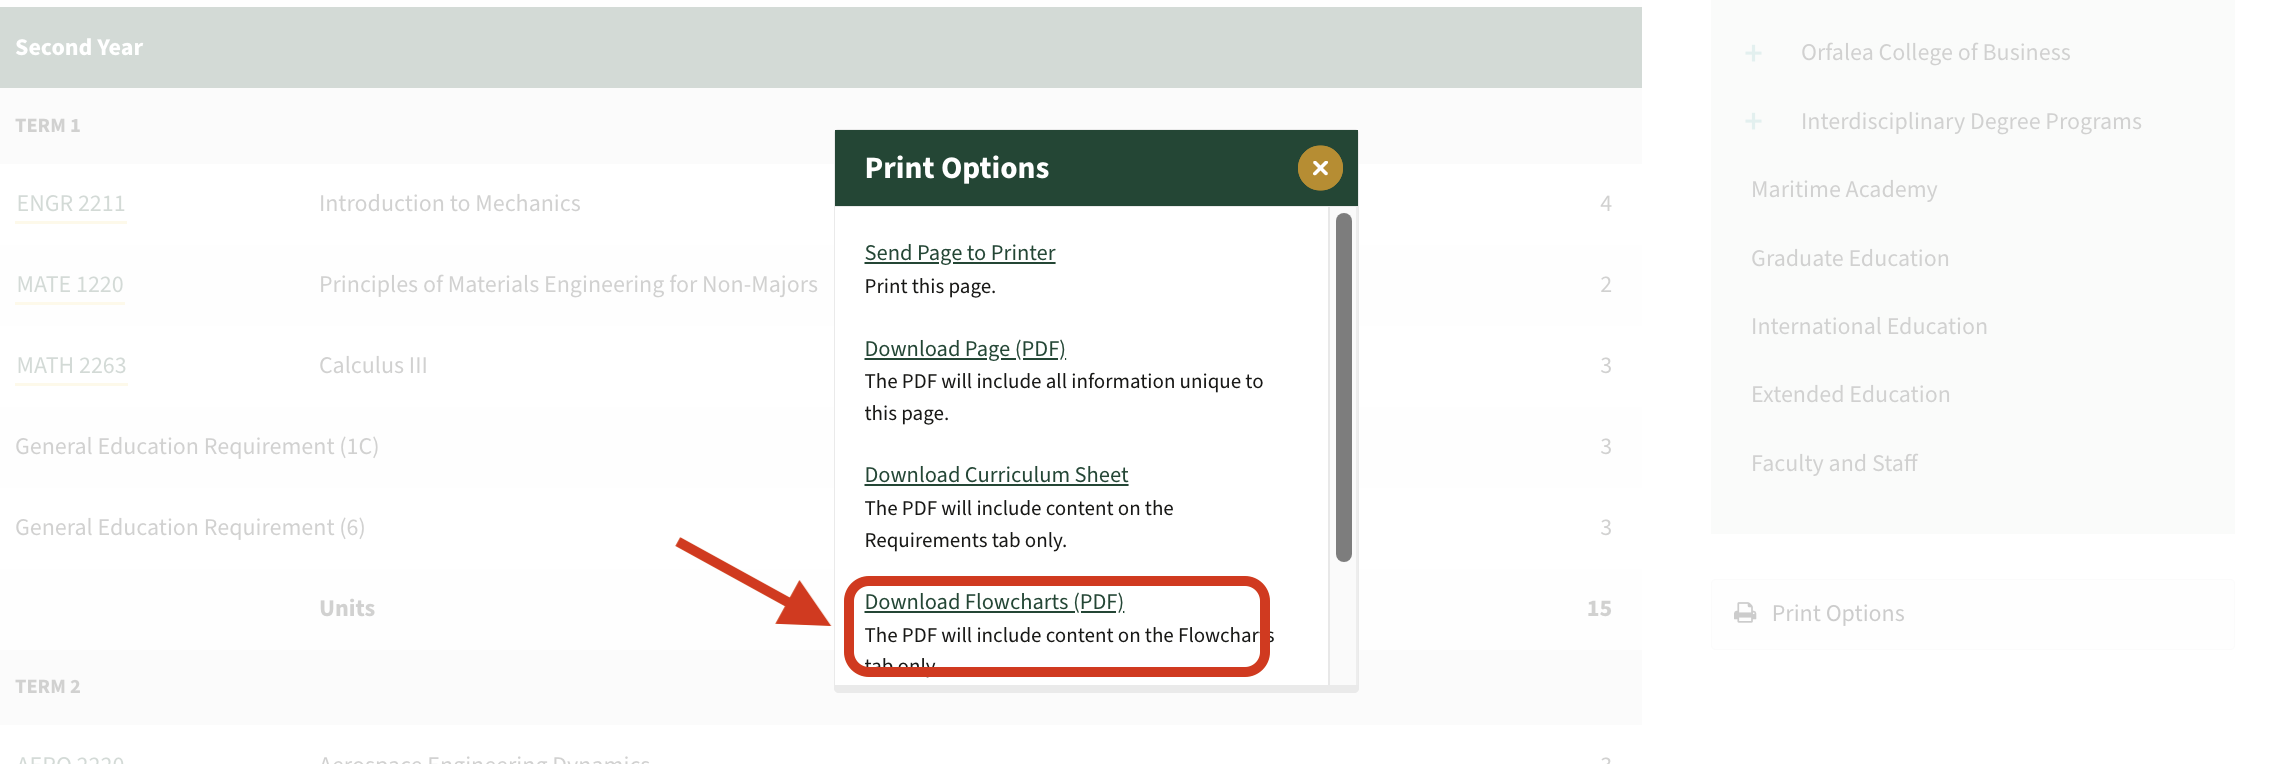Close the Print Options dialog
This screenshot has height=764, width=2280.
(1319, 168)
